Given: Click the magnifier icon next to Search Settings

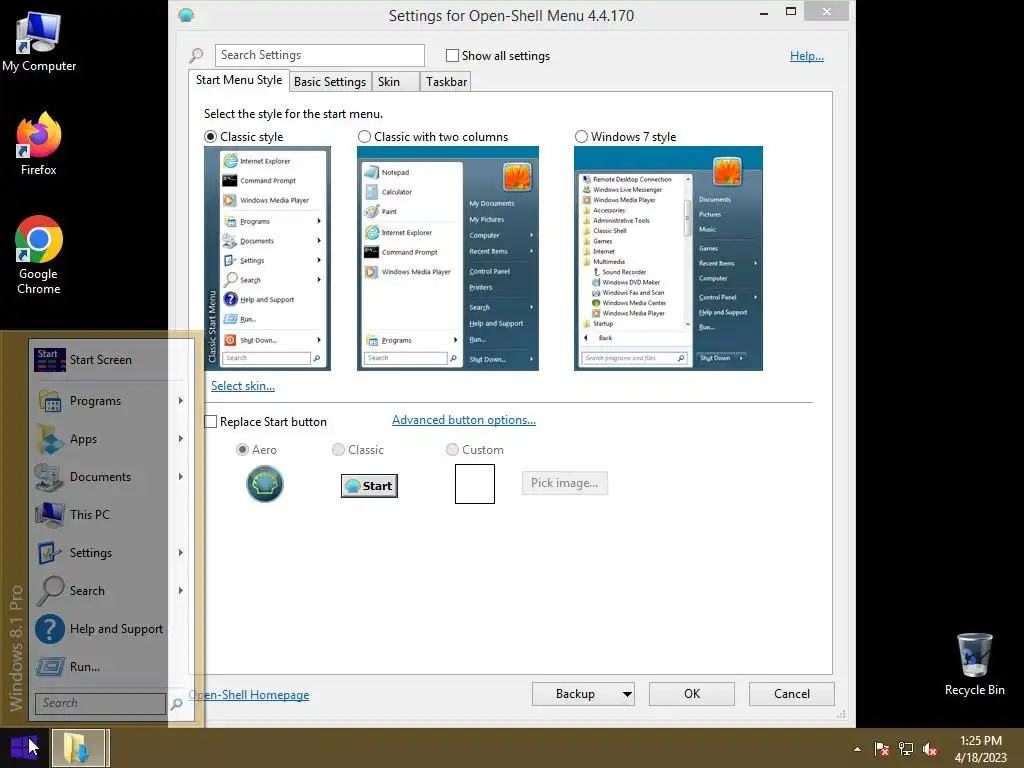Looking at the screenshot, I should [x=196, y=56].
